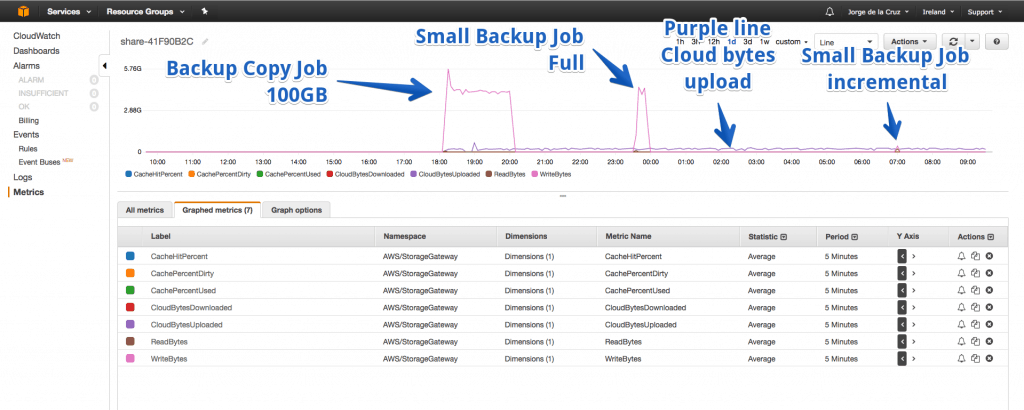Remove CachePercentDirty metric from graph
Viewport: 1024px width, 410px height.
(989, 274)
